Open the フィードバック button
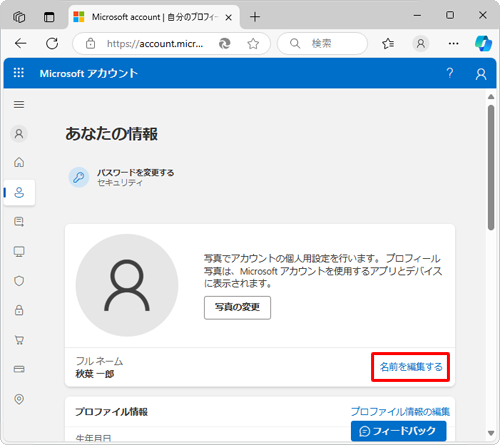 coord(399,431)
